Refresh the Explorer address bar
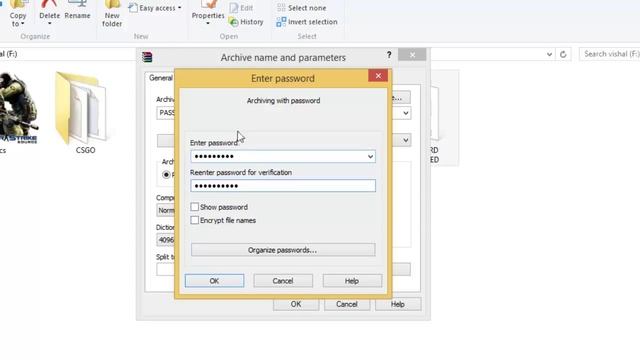 click(563, 54)
